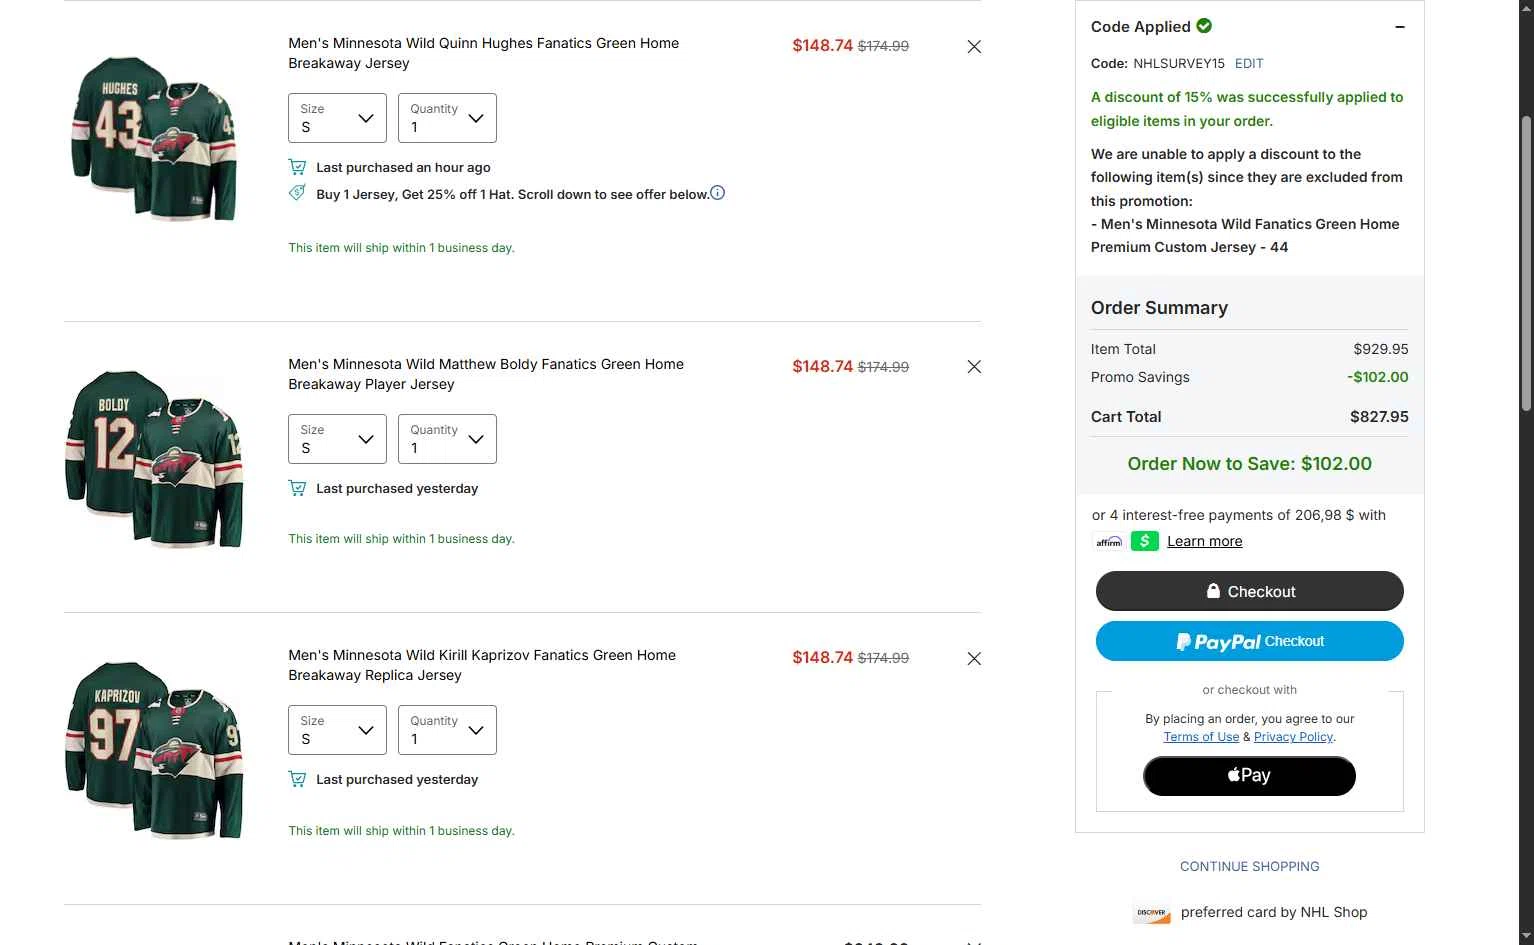Remove the Quinn Hughes jersey from cart
Image resolution: width=1534 pixels, height=945 pixels.
coord(974,47)
